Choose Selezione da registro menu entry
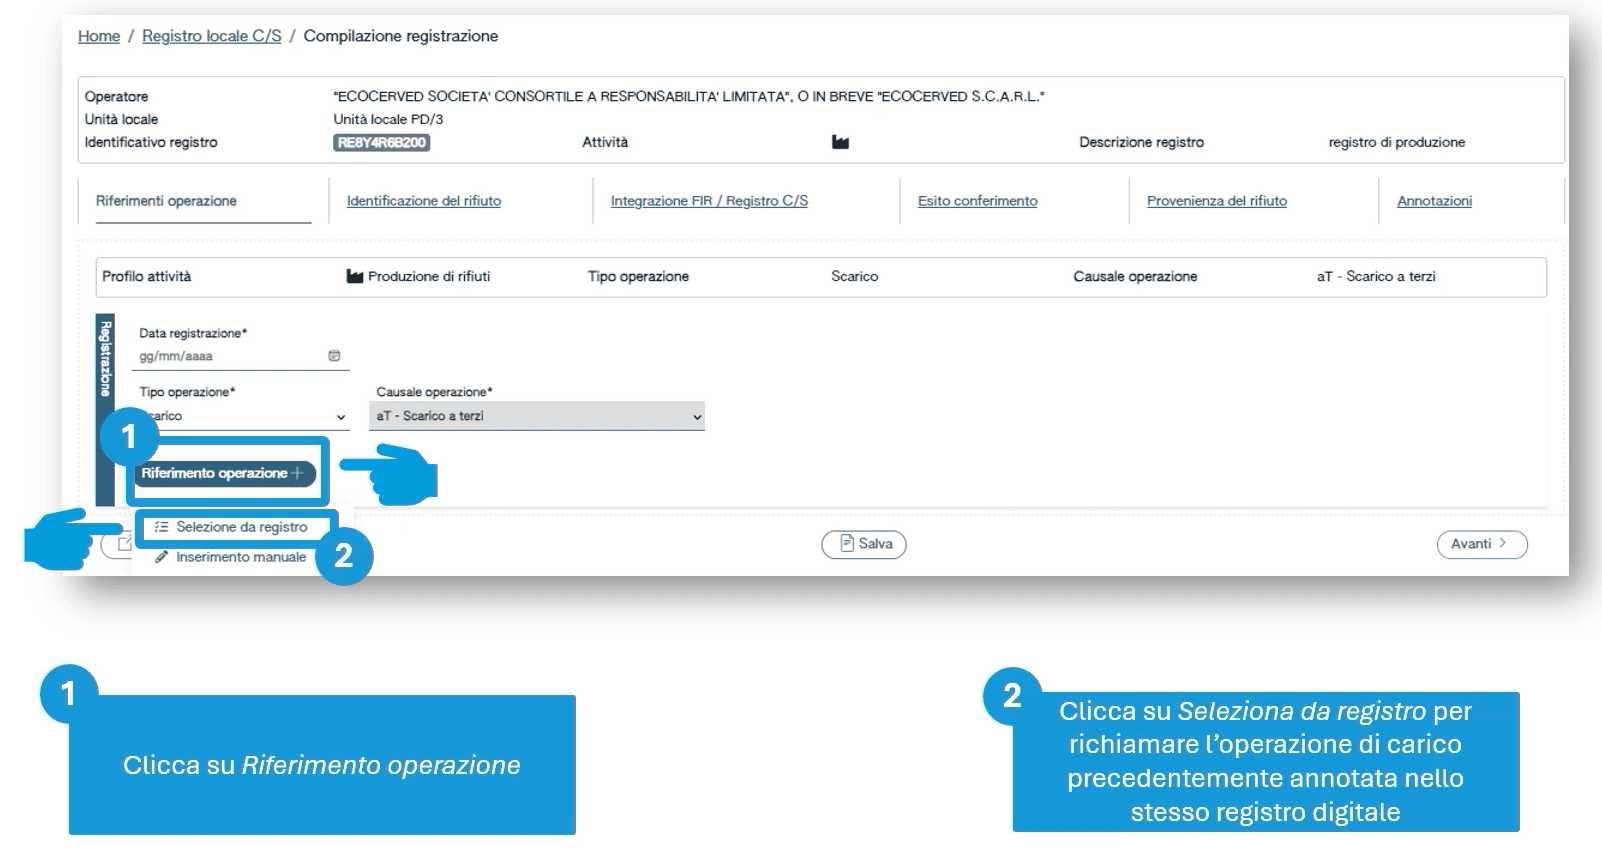The image size is (1602, 862). 241,527
